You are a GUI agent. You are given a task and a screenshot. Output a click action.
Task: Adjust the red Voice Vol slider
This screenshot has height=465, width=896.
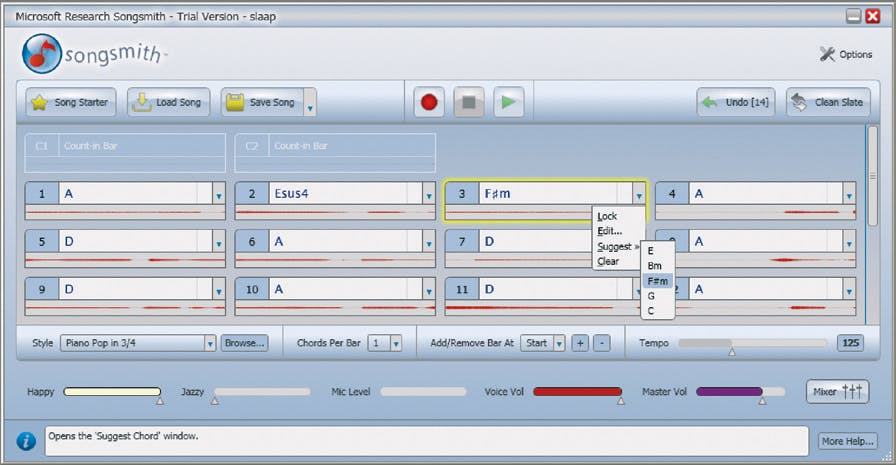click(x=578, y=392)
